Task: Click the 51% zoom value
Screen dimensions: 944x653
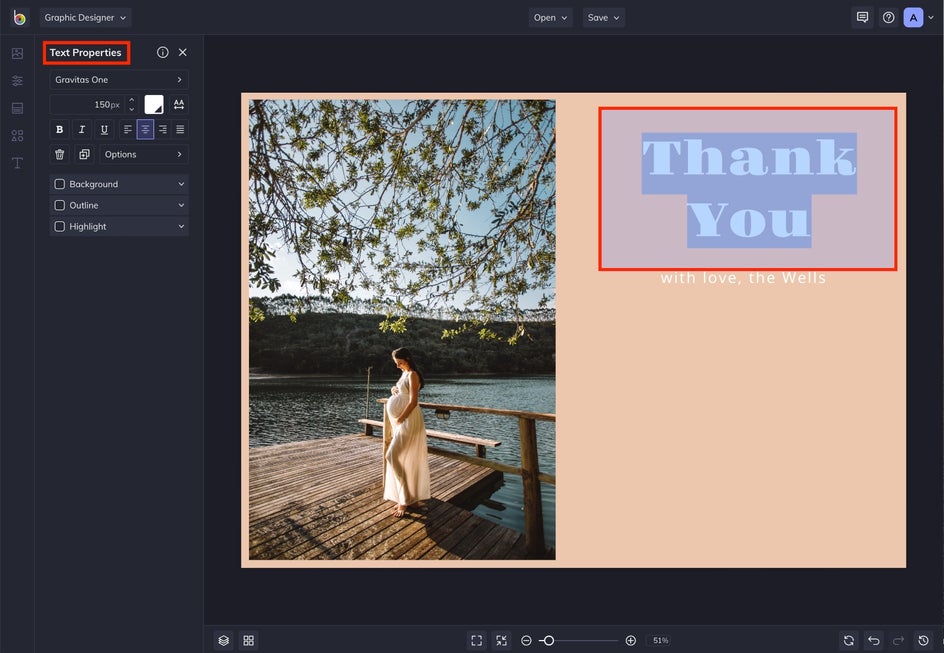Action: click(x=660, y=640)
